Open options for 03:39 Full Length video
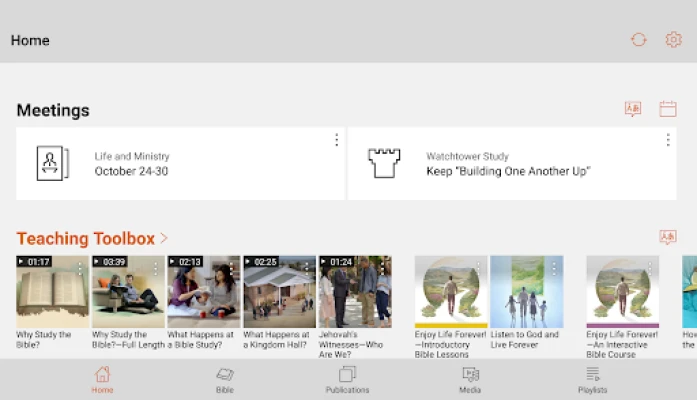The width and height of the screenshot is (697, 400). [156, 268]
